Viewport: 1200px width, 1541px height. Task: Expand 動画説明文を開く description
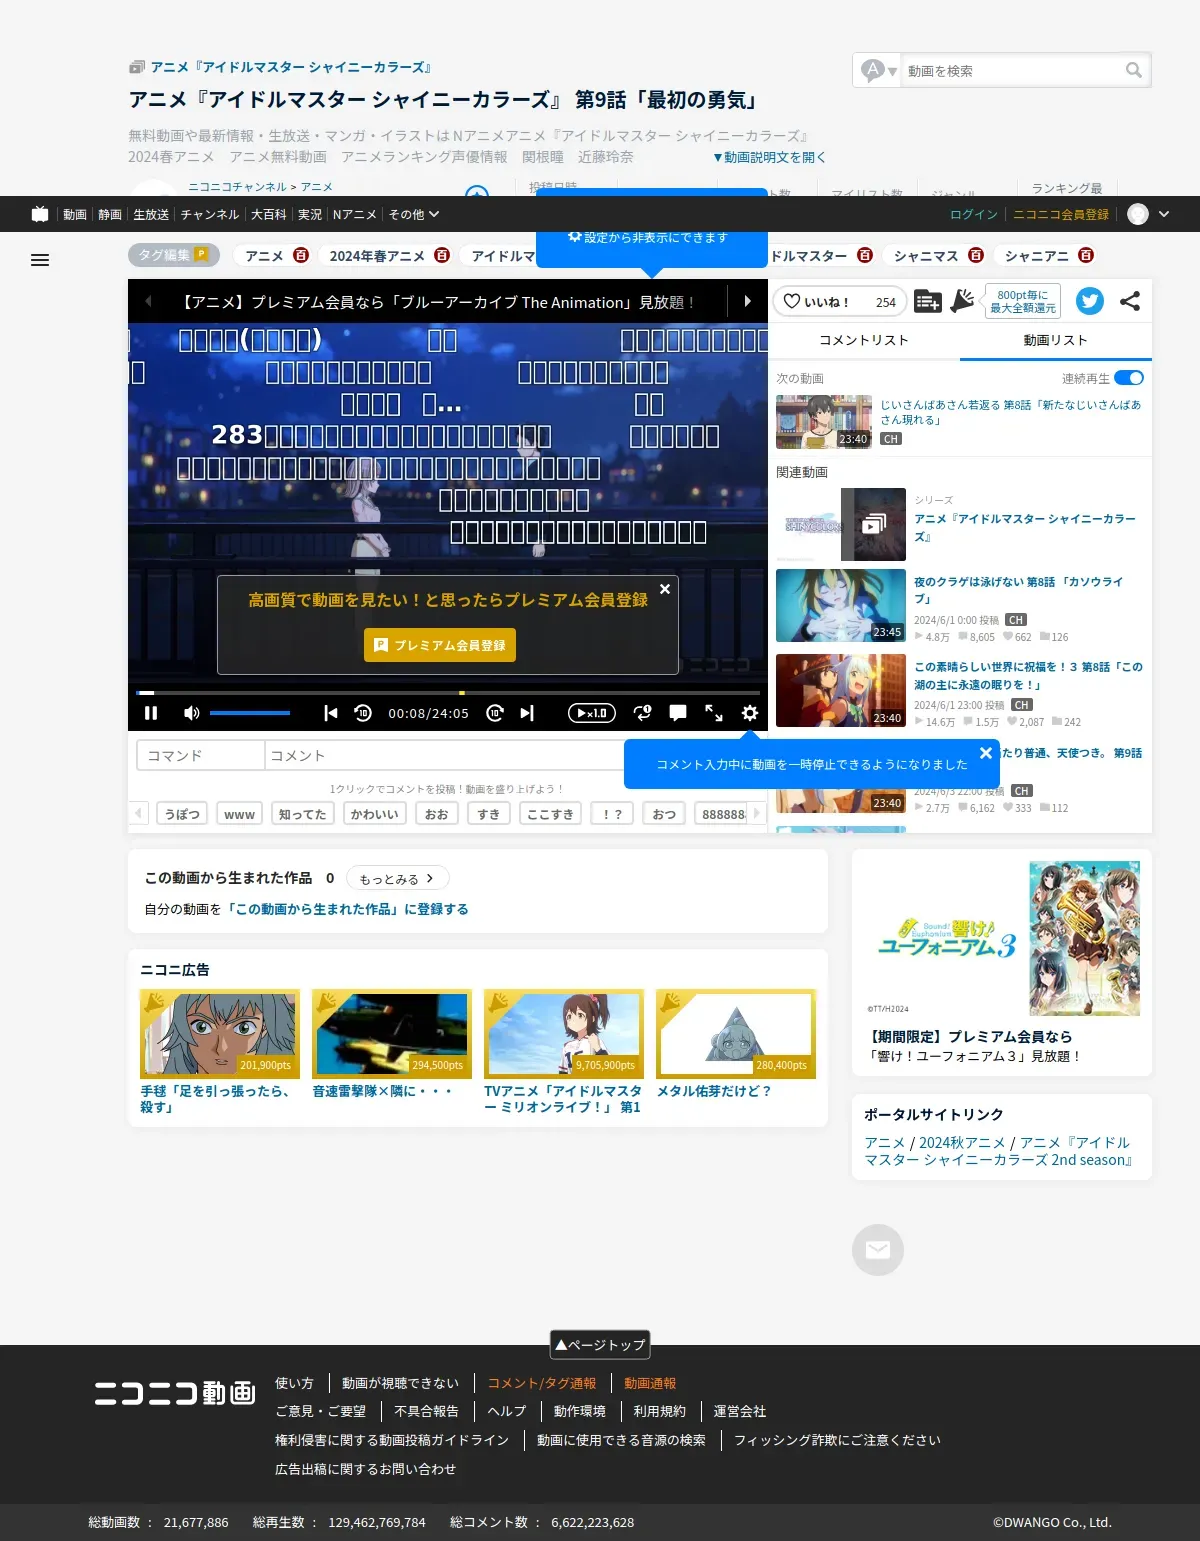[x=769, y=157]
